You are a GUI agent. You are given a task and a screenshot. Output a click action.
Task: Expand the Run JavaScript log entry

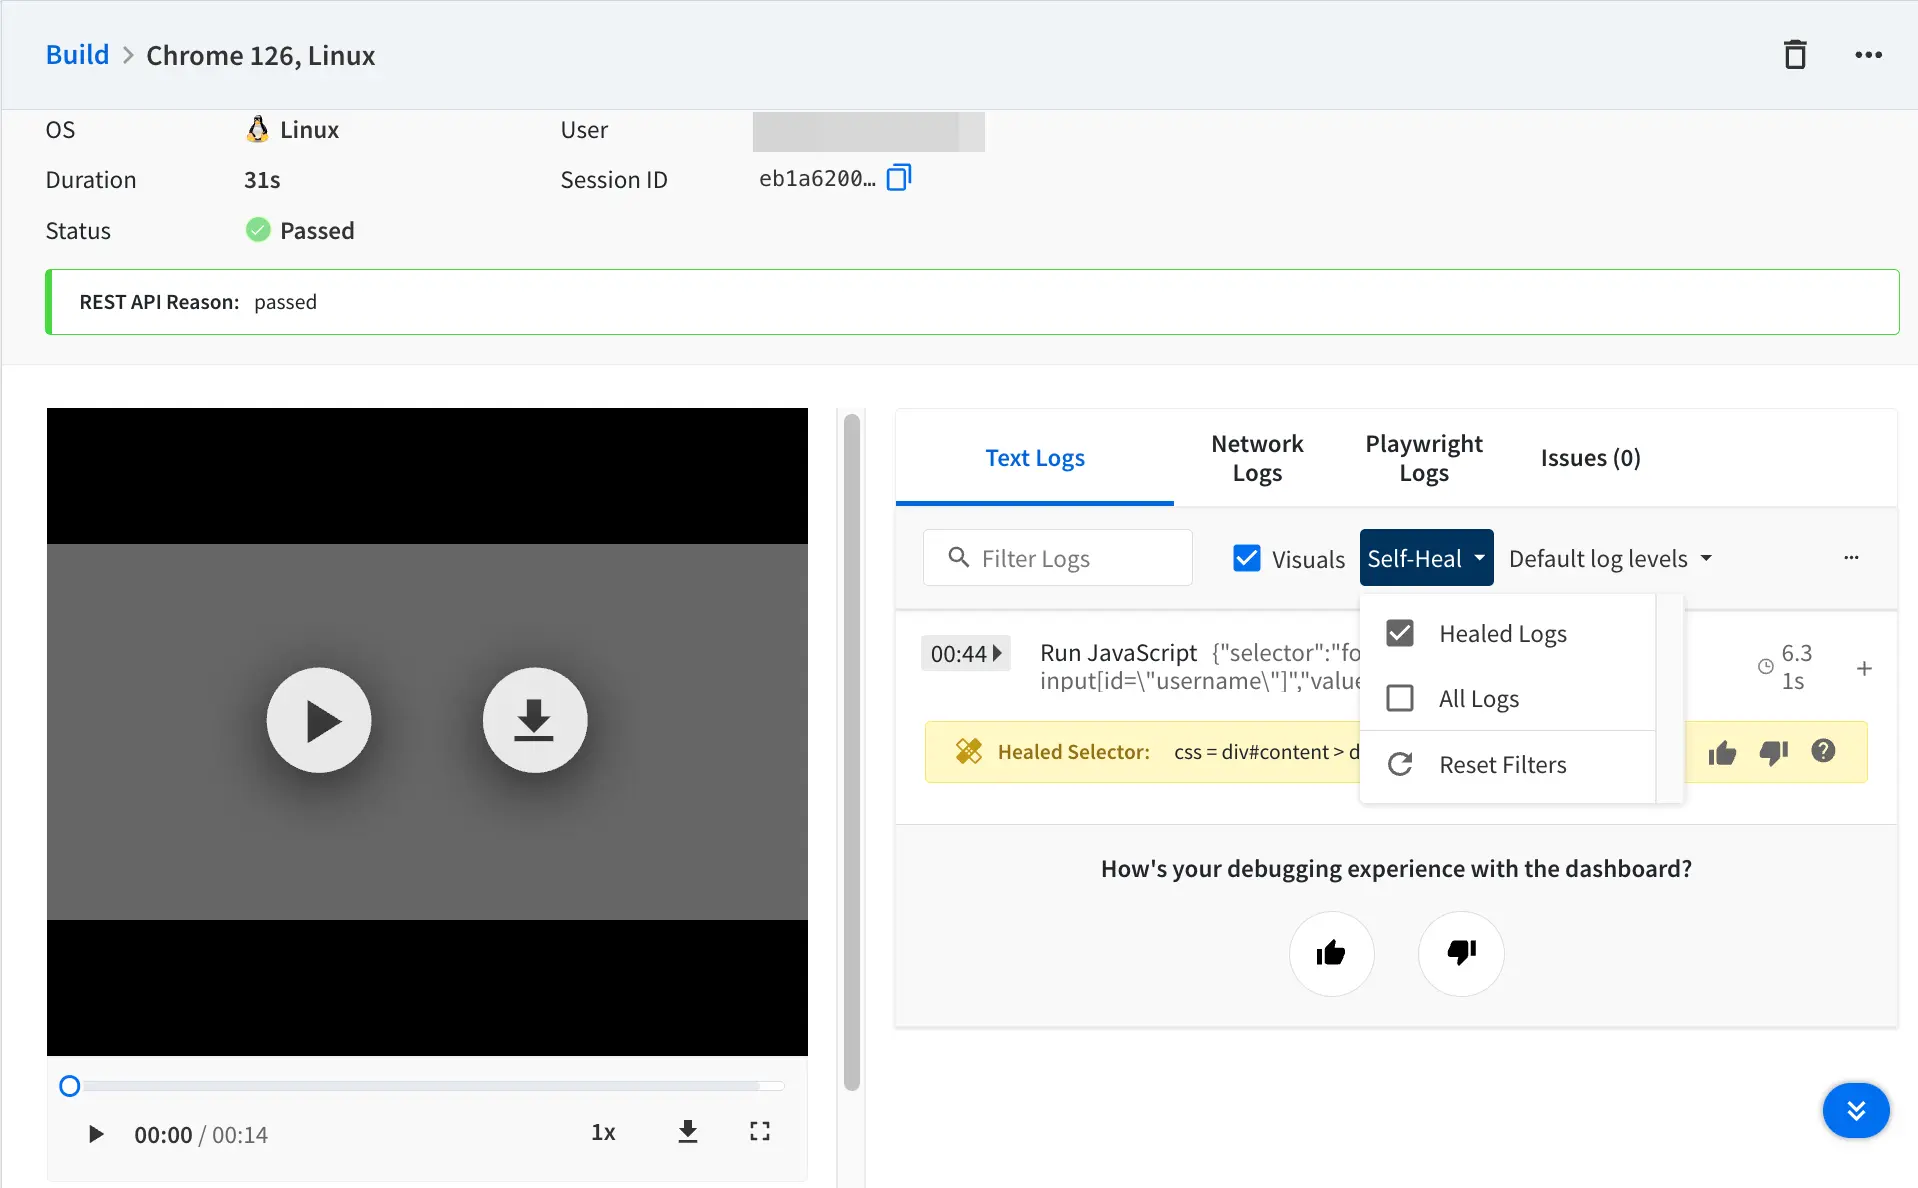pos(1864,668)
